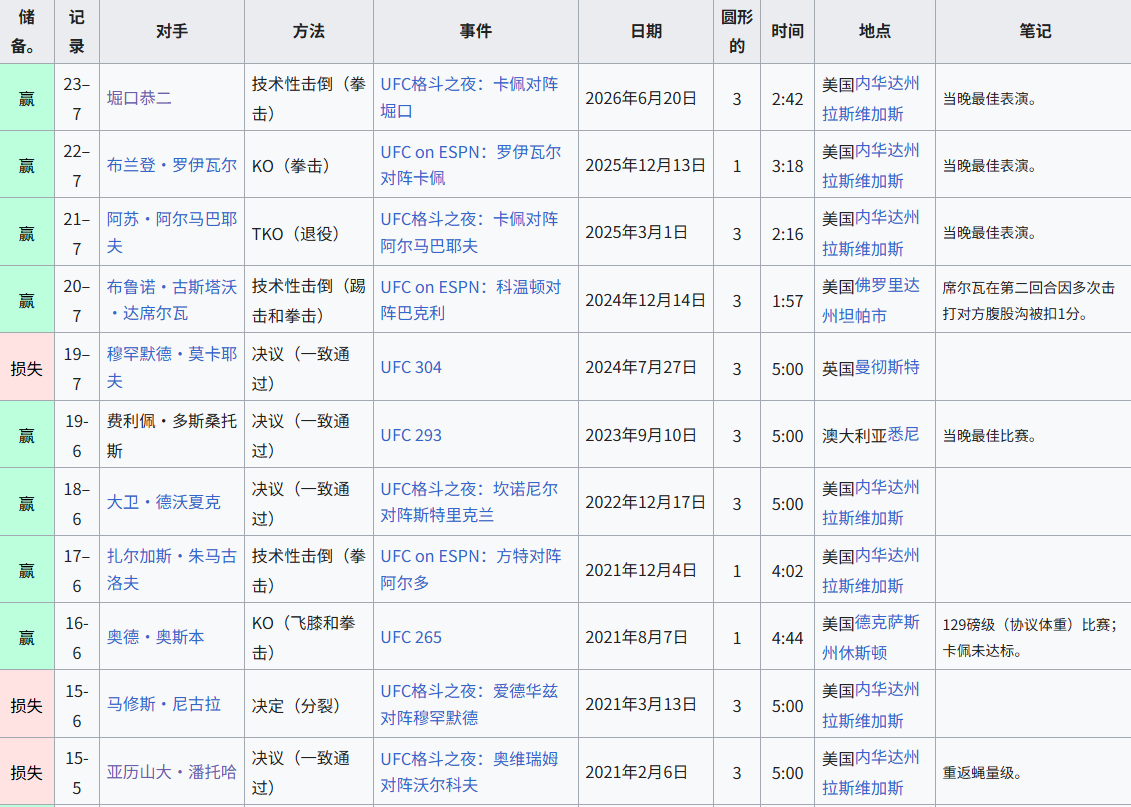Open the 奥德·奥斯本 link

(156, 637)
